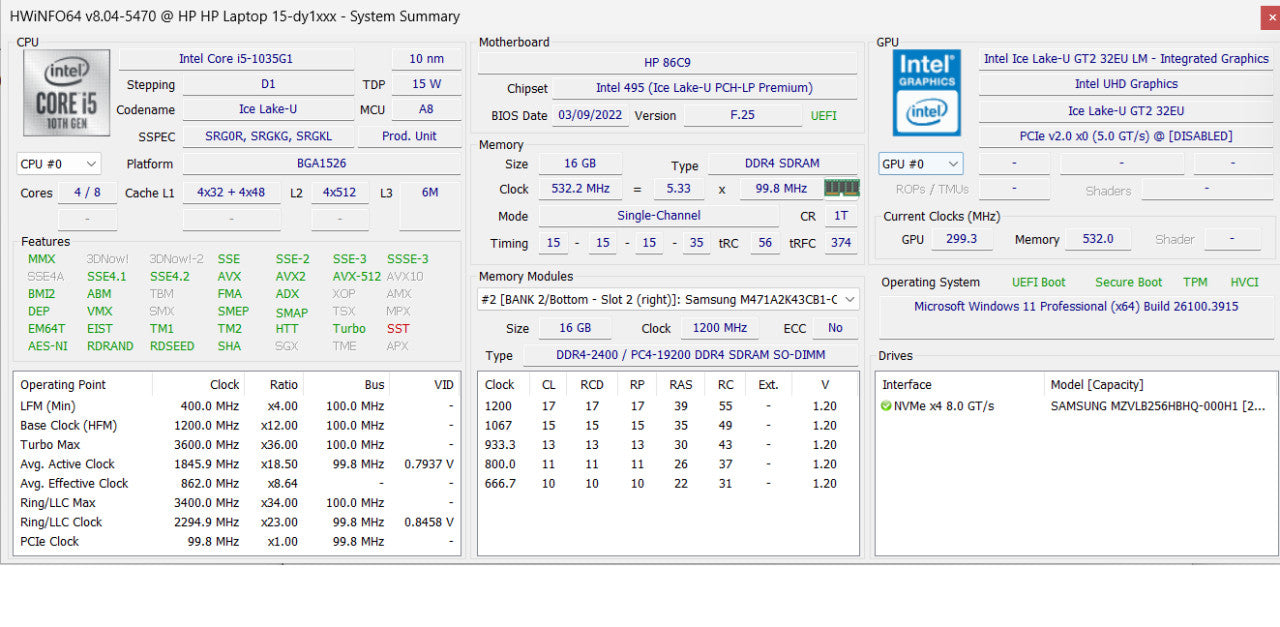Click the MCU A8 value
This screenshot has height=627, width=1280.
[x=426, y=110]
